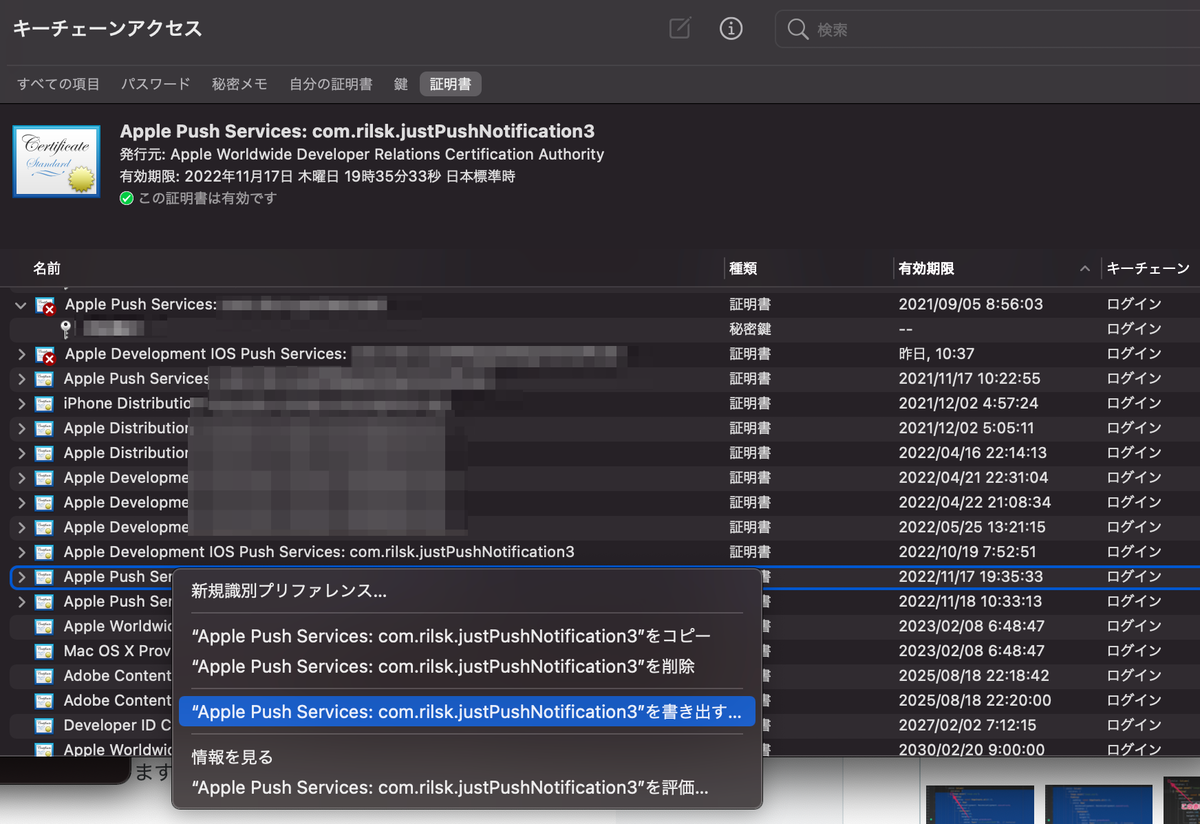Expand Apple Development row expiring 2022/04/21
This screenshot has width=1200, height=824.
point(21,478)
